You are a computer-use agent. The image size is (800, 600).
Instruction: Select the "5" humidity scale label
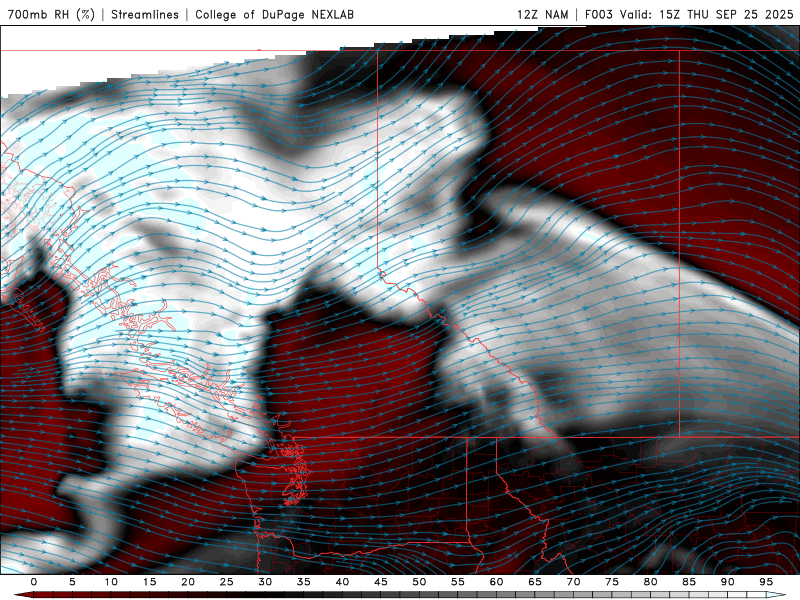click(x=72, y=582)
